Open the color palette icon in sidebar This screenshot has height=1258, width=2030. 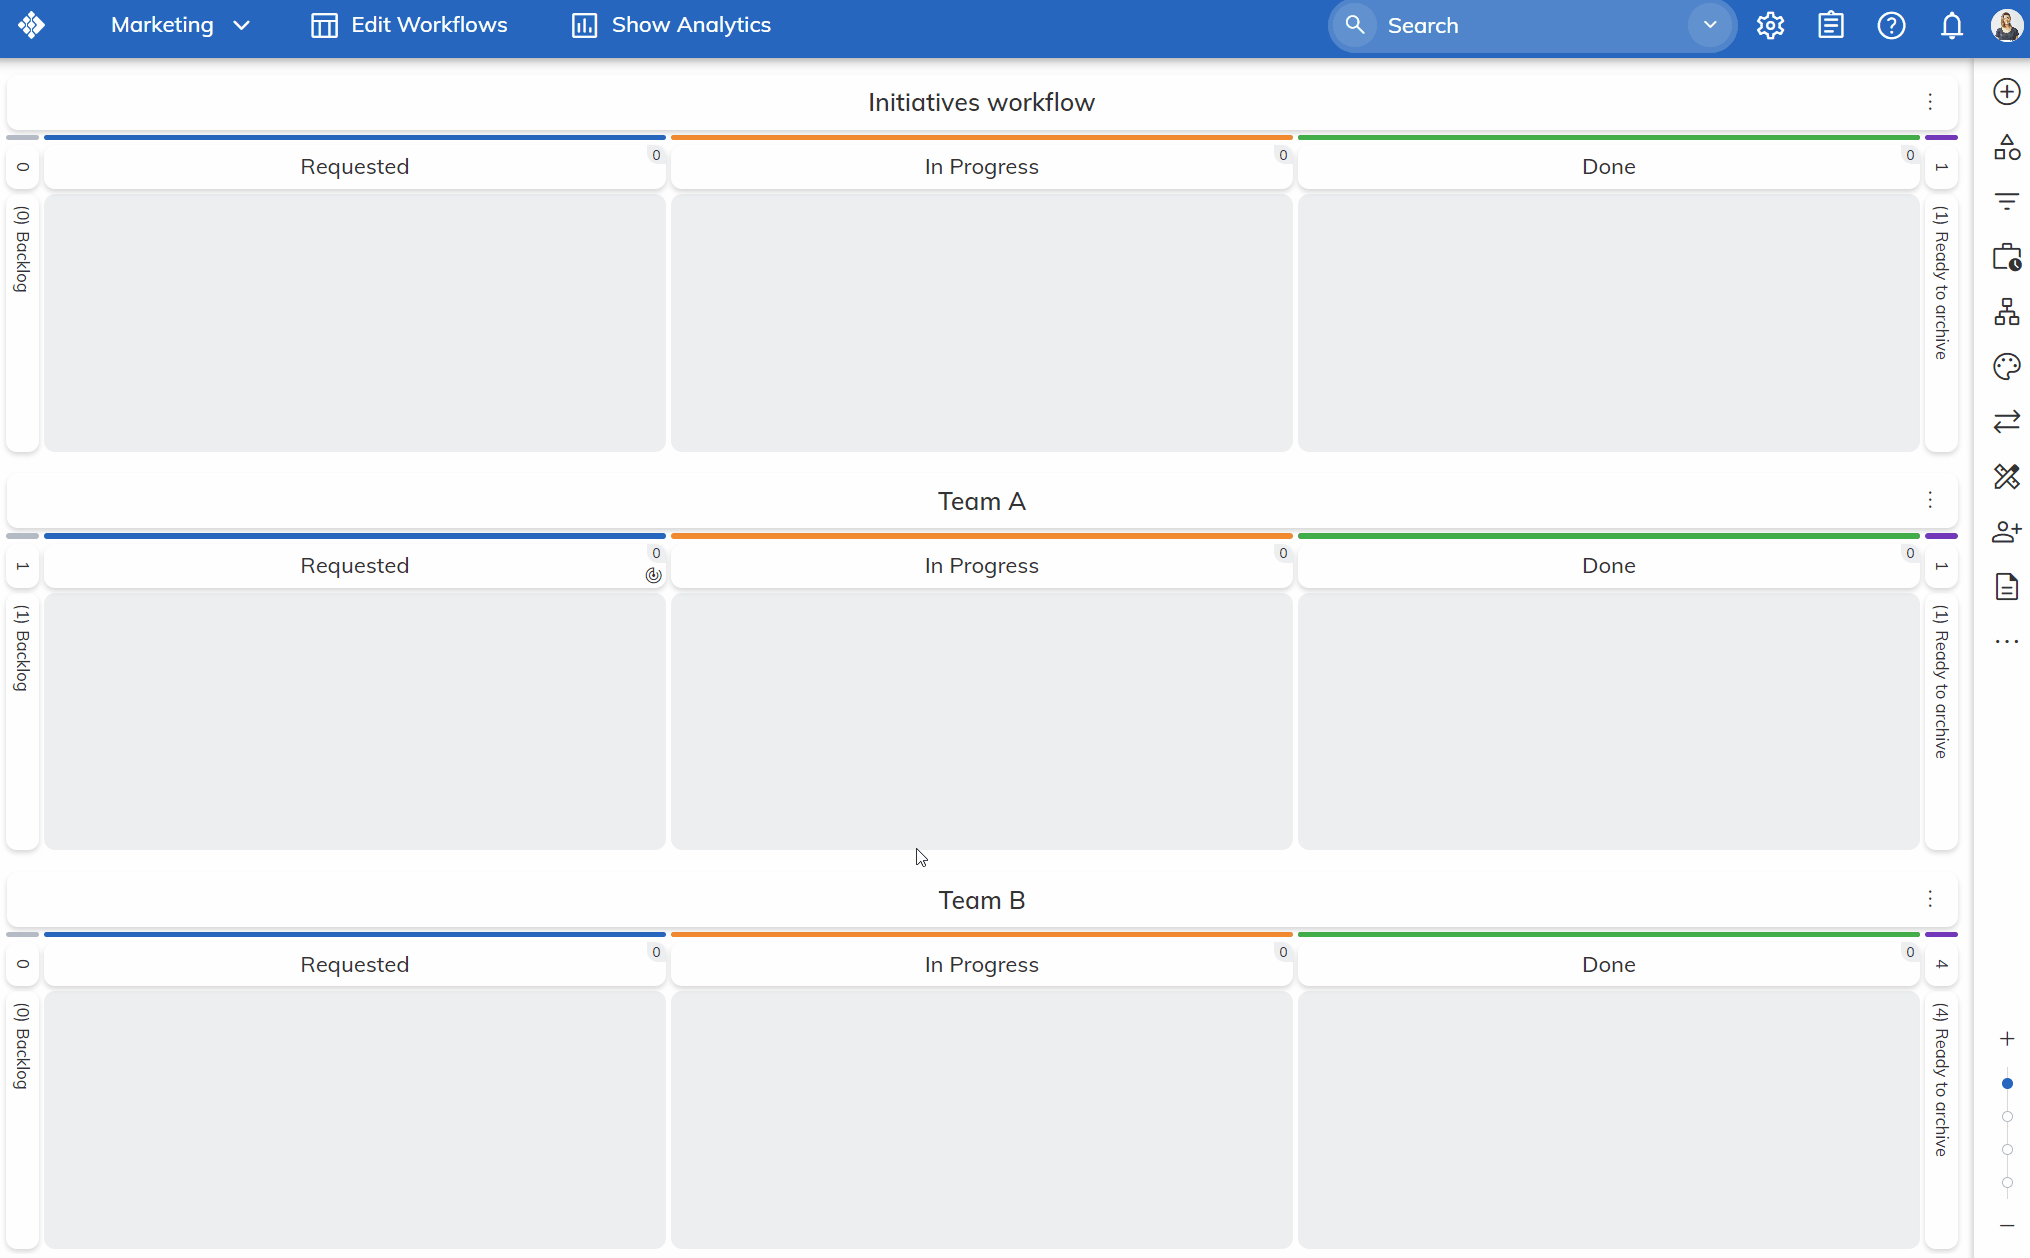(2006, 367)
